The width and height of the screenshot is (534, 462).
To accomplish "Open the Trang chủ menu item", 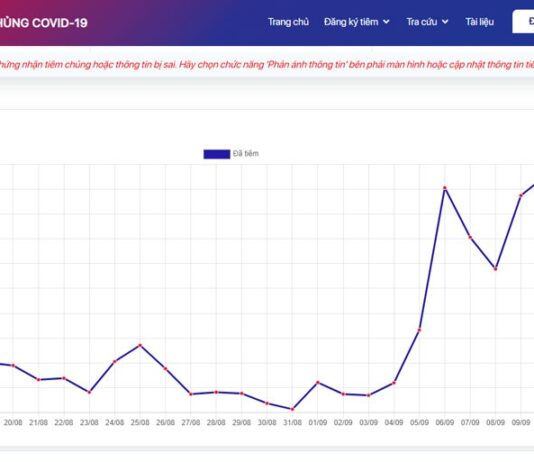I will pos(288,22).
